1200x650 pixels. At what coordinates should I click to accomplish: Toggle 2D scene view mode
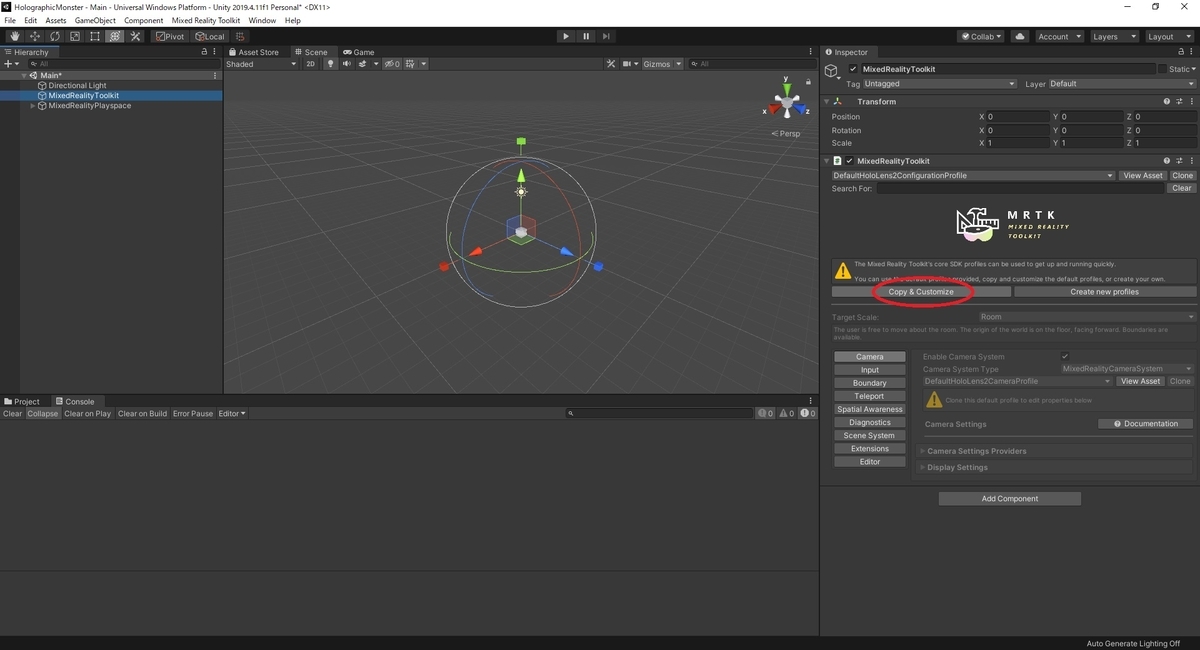tap(310, 64)
